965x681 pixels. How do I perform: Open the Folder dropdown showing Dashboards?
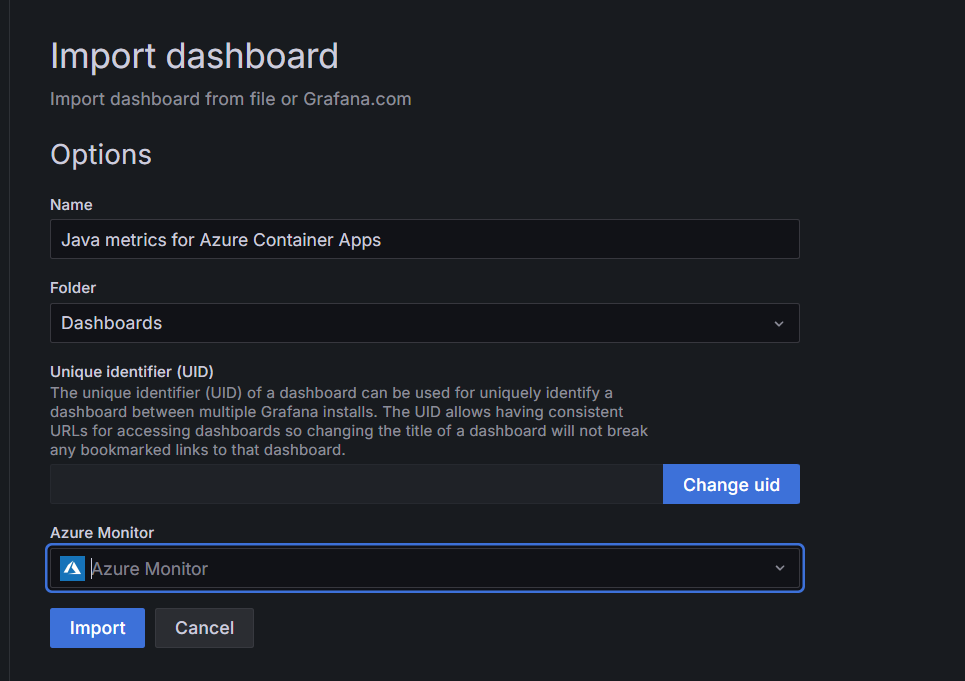(x=425, y=323)
